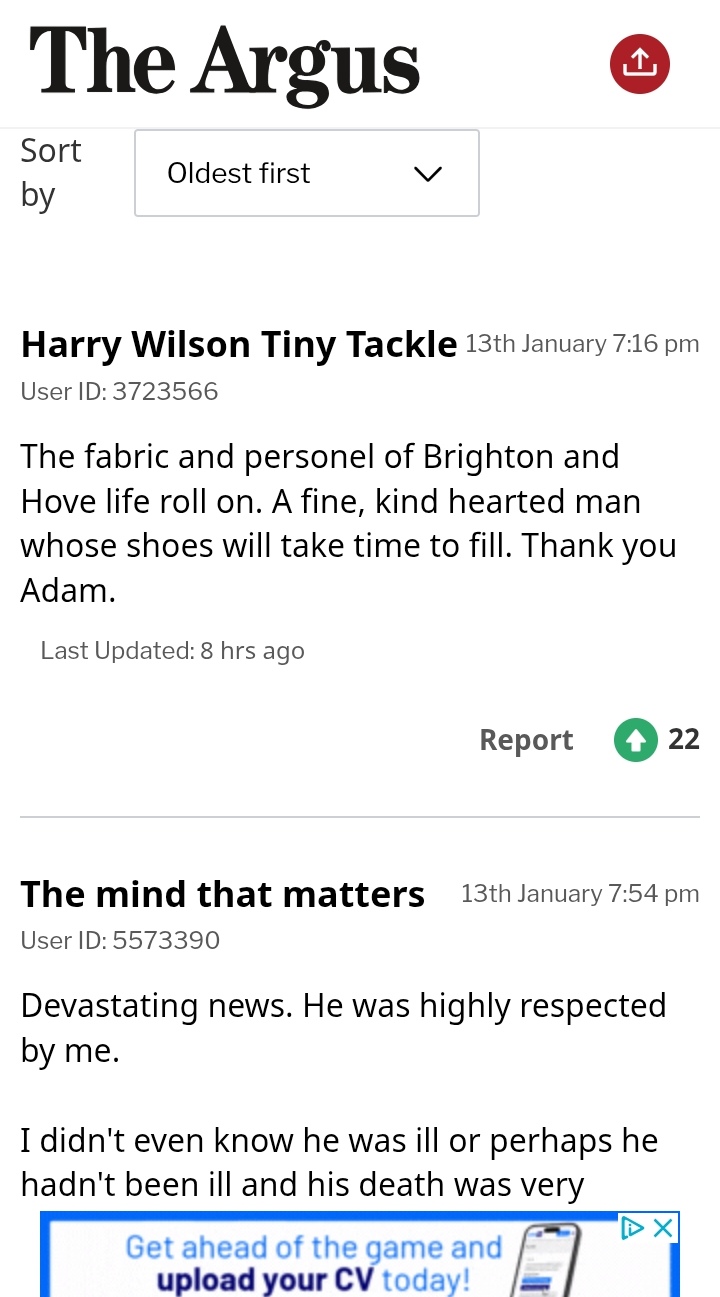Select the 13th January 7:54 pm timestamp
Image resolution: width=720 pixels, height=1297 pixels.
pos(580,894)
